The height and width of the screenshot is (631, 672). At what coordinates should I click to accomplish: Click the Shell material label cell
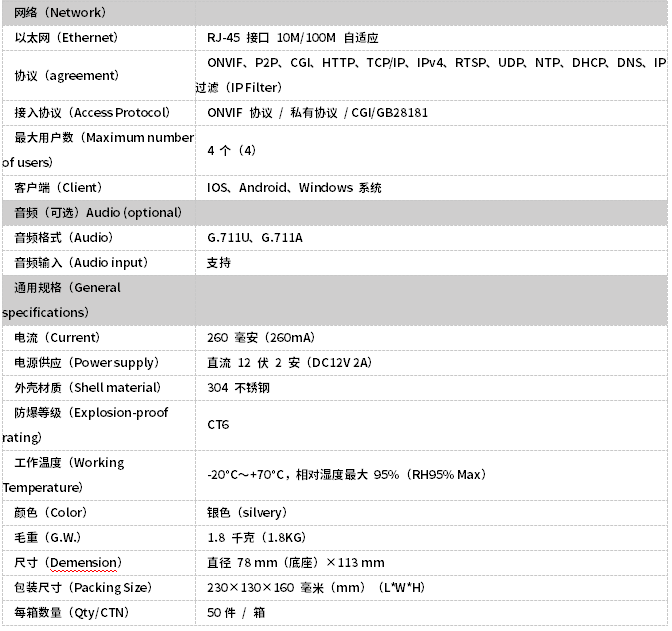tap(87, 387)
